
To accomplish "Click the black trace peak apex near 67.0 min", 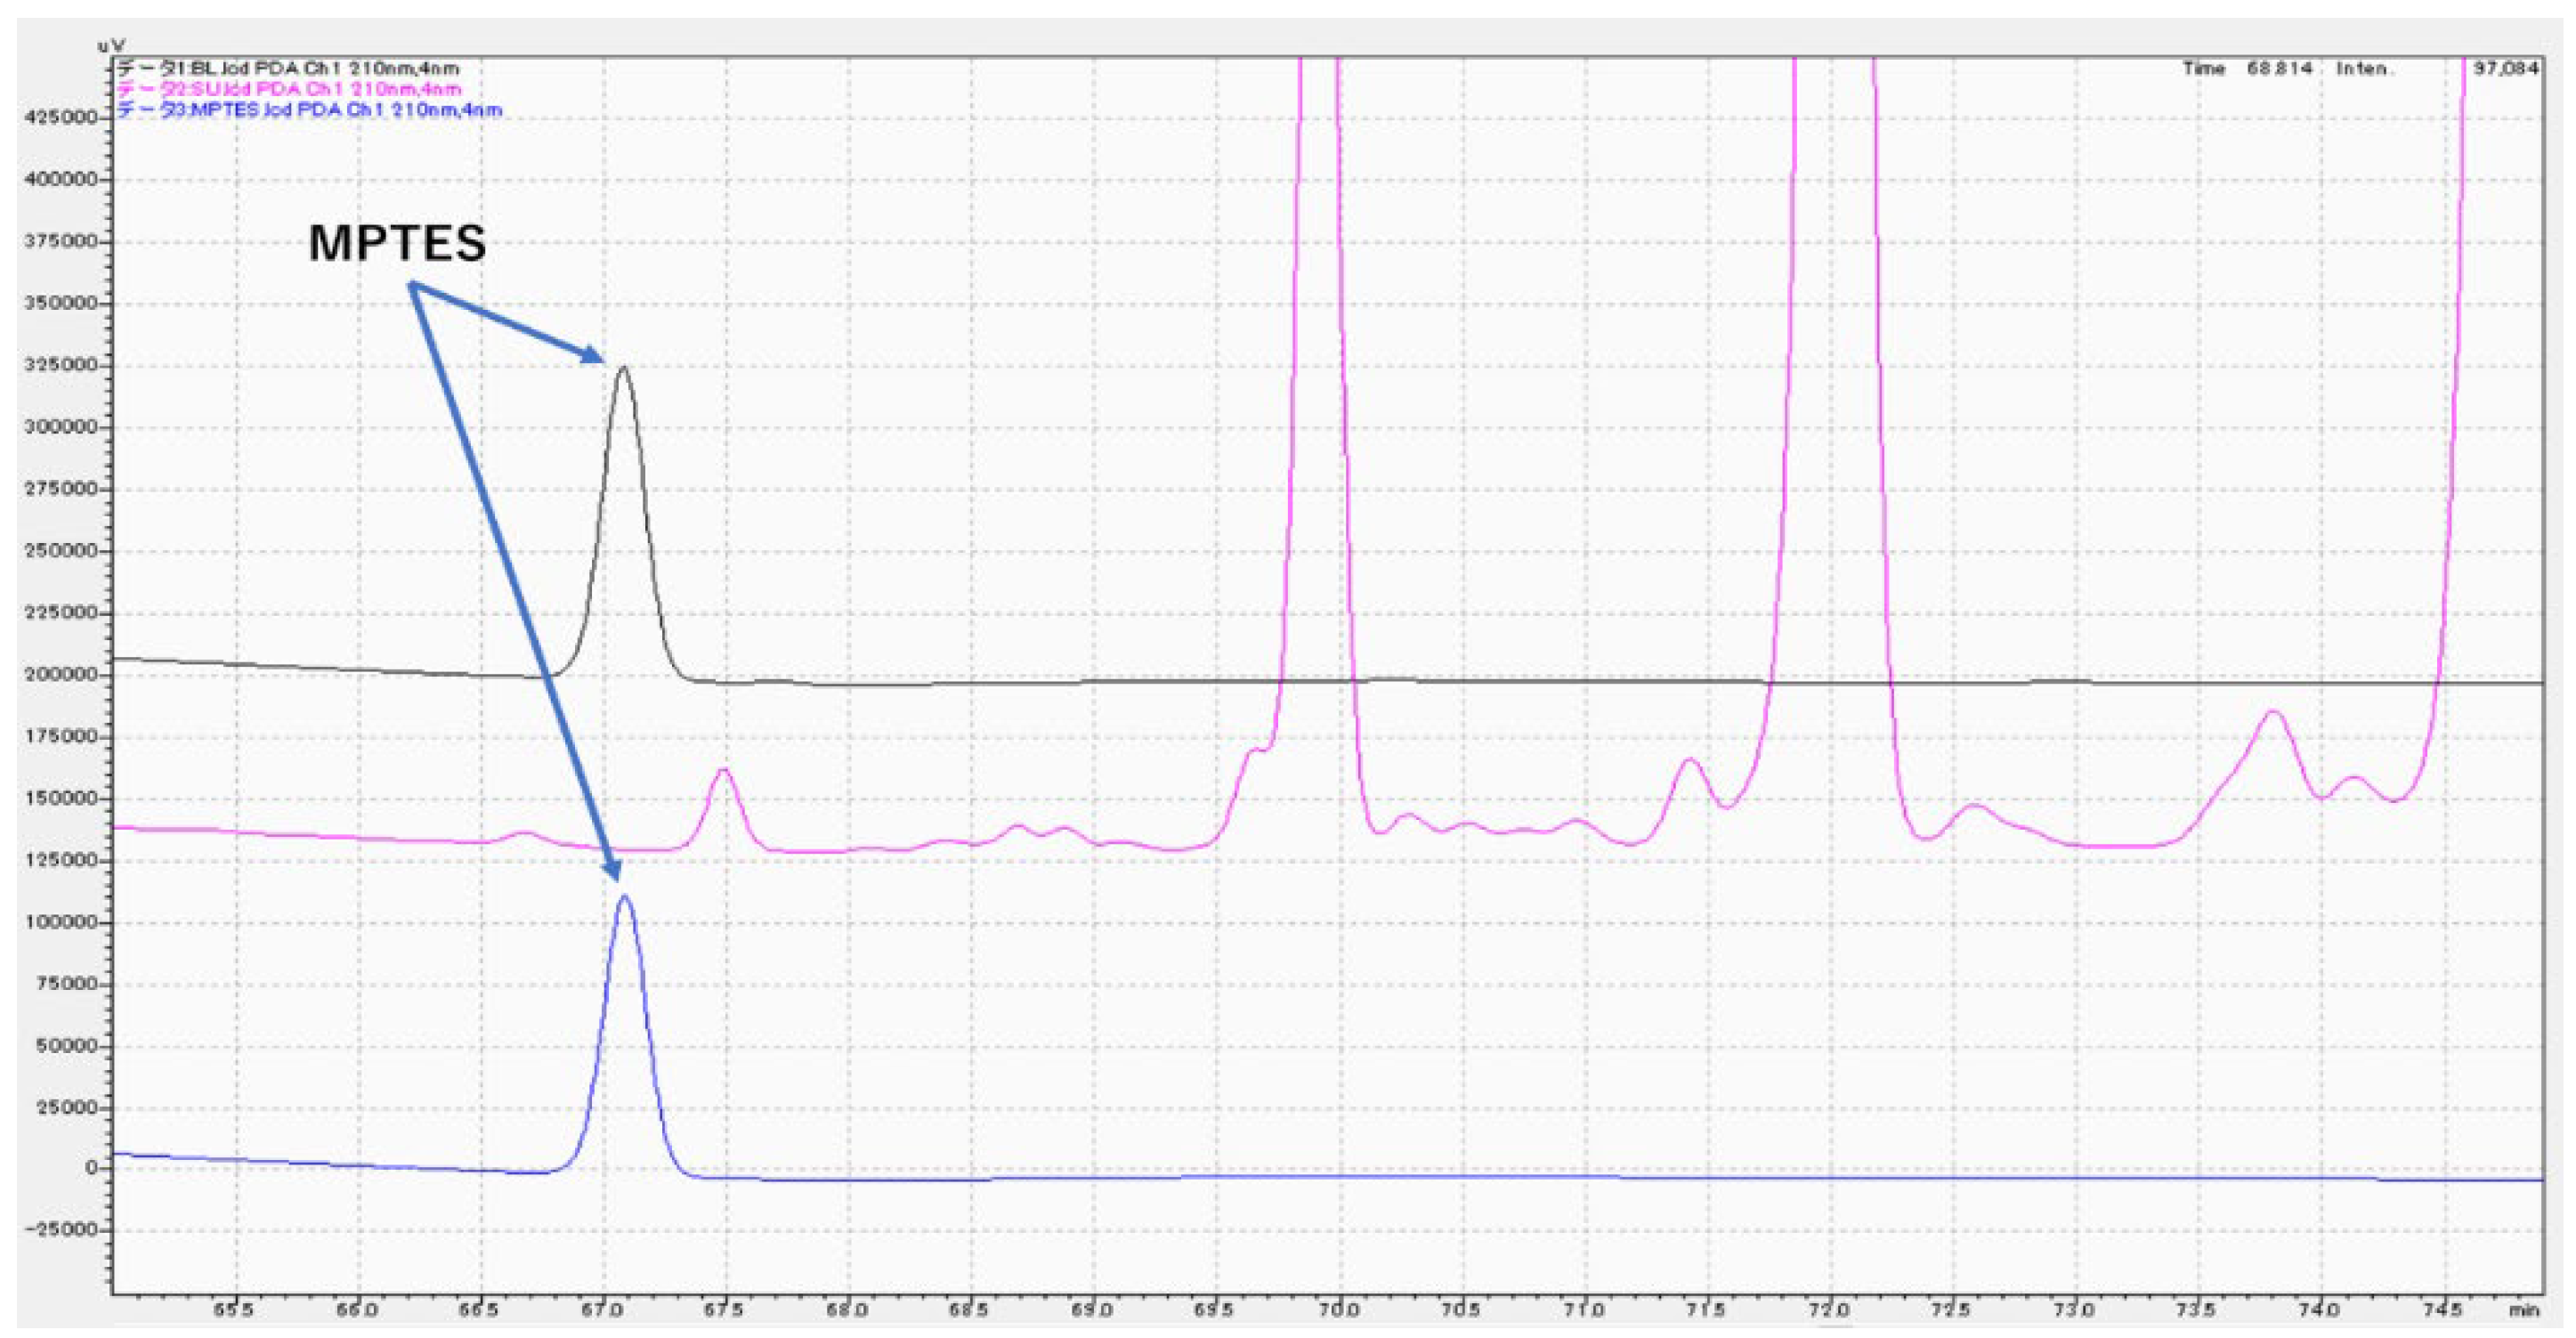I will pos(624,368).
